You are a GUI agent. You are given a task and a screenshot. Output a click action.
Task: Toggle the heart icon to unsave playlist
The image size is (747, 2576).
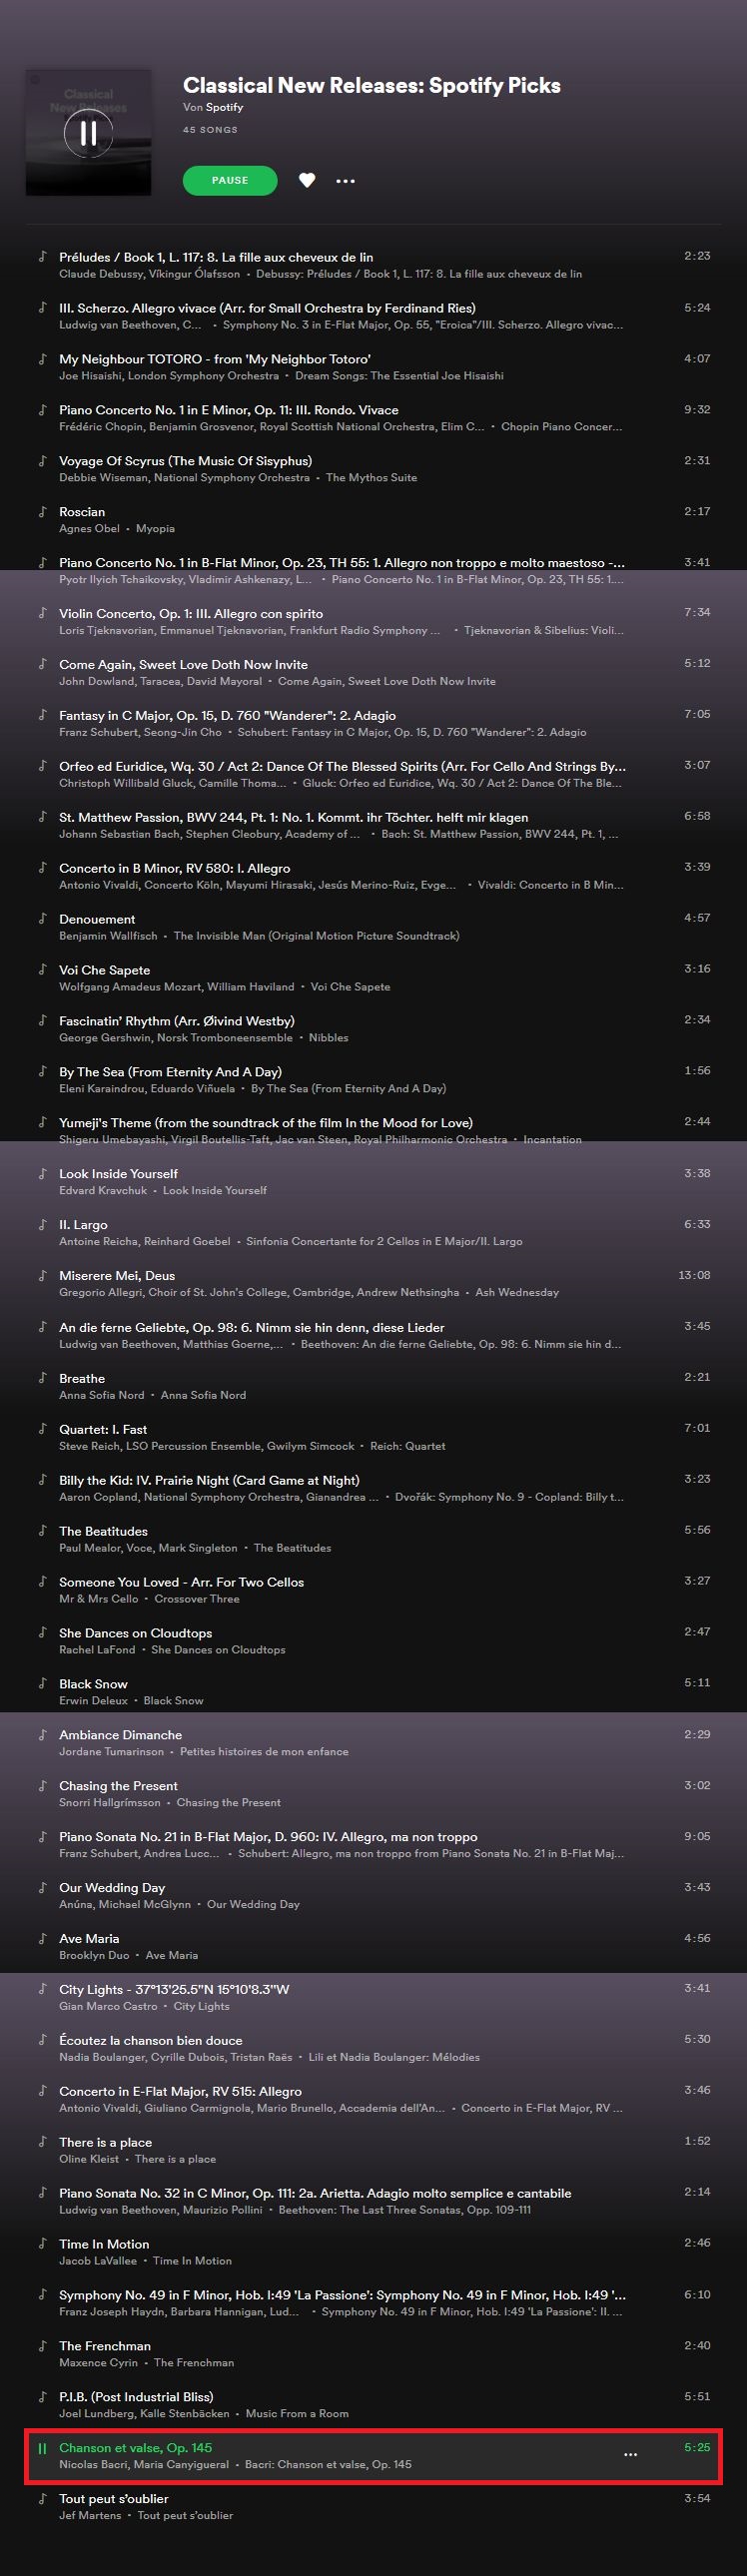(307, 180)
